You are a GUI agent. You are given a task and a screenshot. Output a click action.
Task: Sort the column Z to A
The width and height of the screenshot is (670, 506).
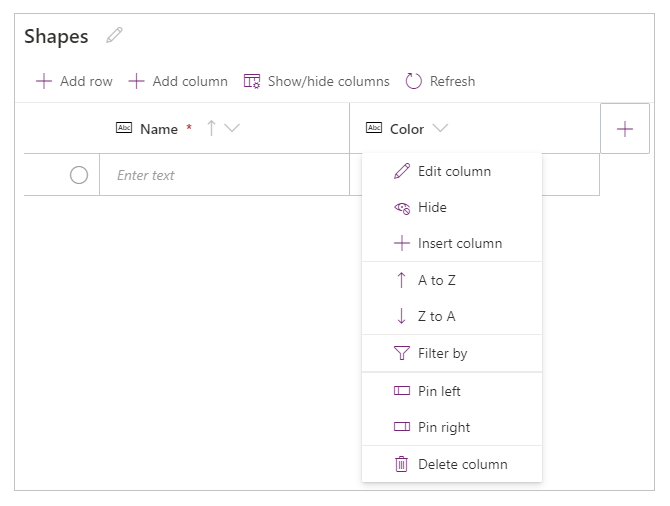(x=452, y=316)
